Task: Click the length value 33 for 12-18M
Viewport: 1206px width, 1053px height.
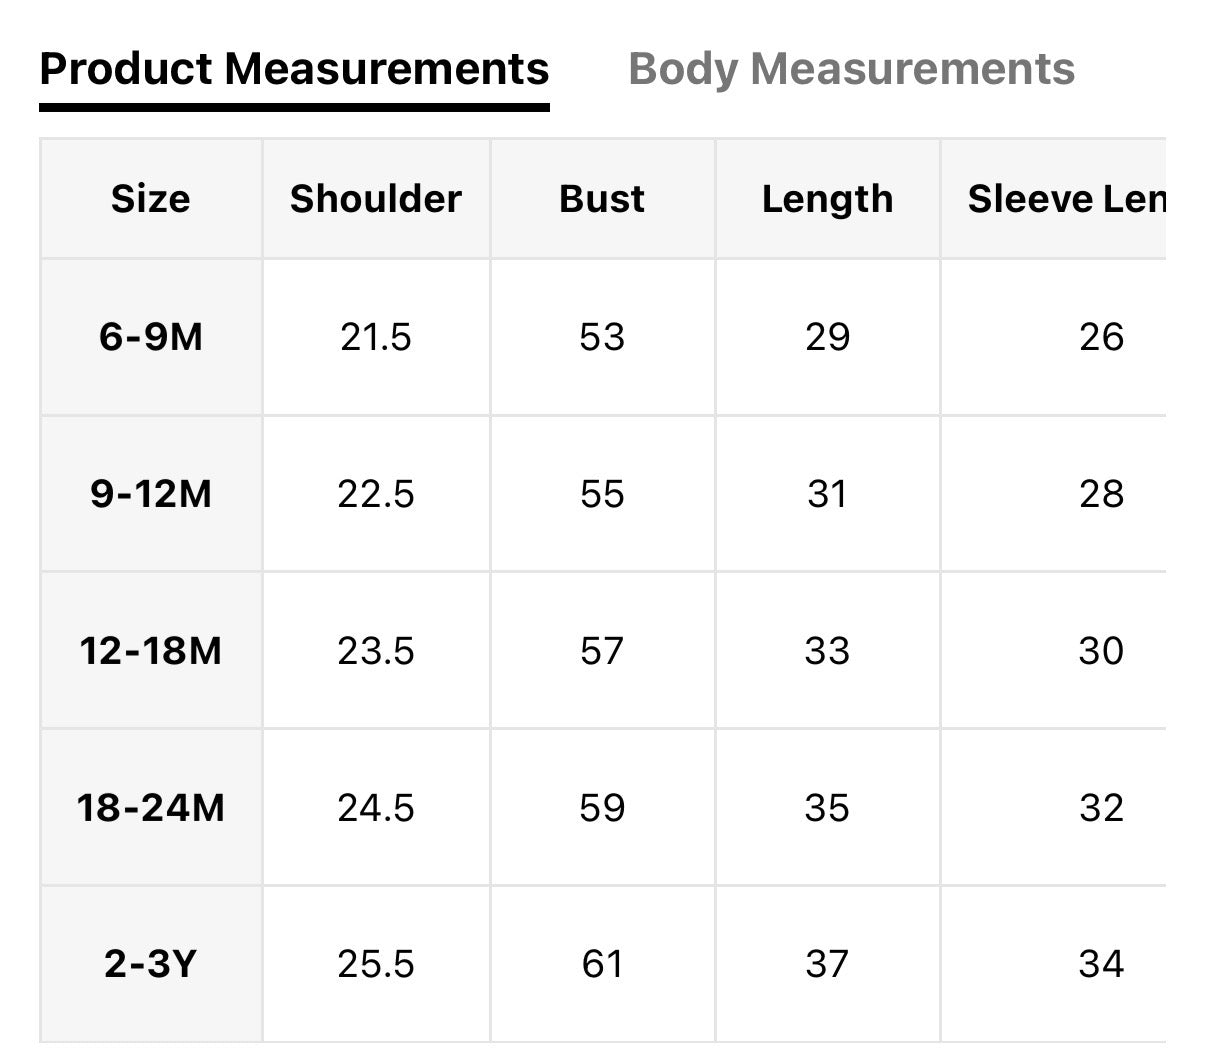Action: click(827, 651)
